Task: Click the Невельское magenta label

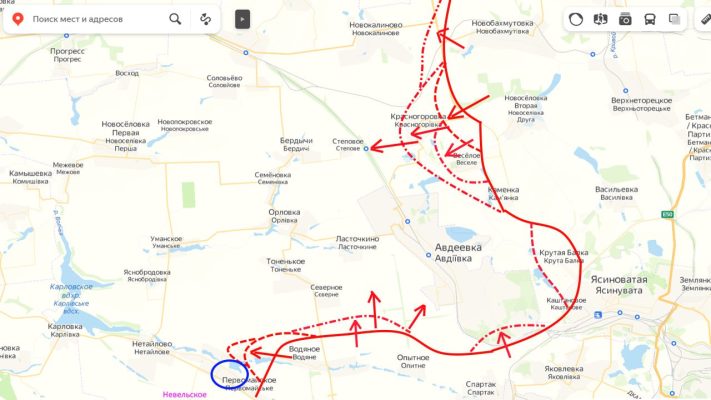Action: click(x=185, y=395)
